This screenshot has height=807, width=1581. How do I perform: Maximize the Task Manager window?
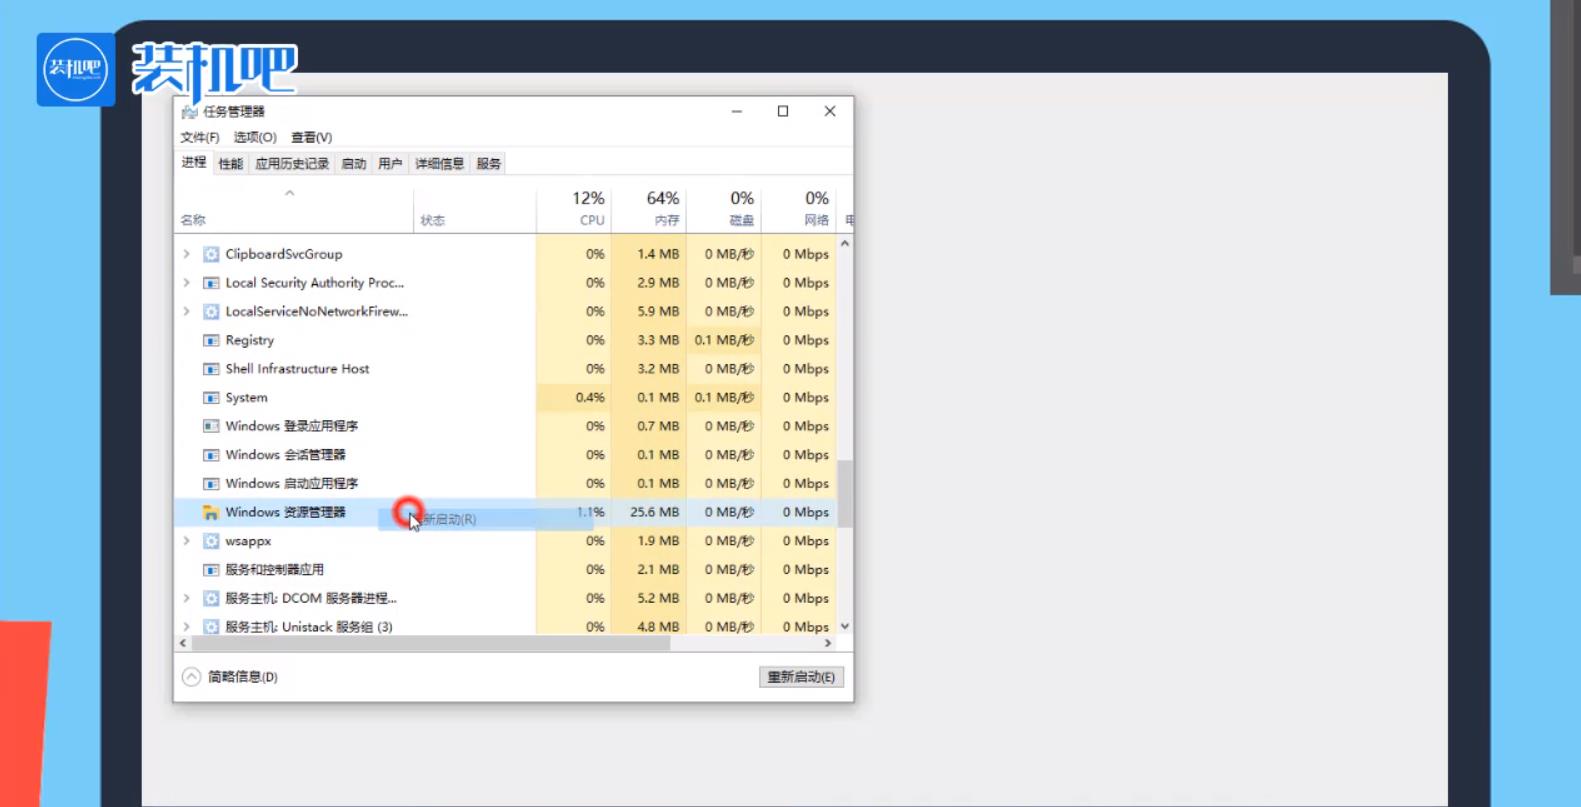click(x=783, y=111)
